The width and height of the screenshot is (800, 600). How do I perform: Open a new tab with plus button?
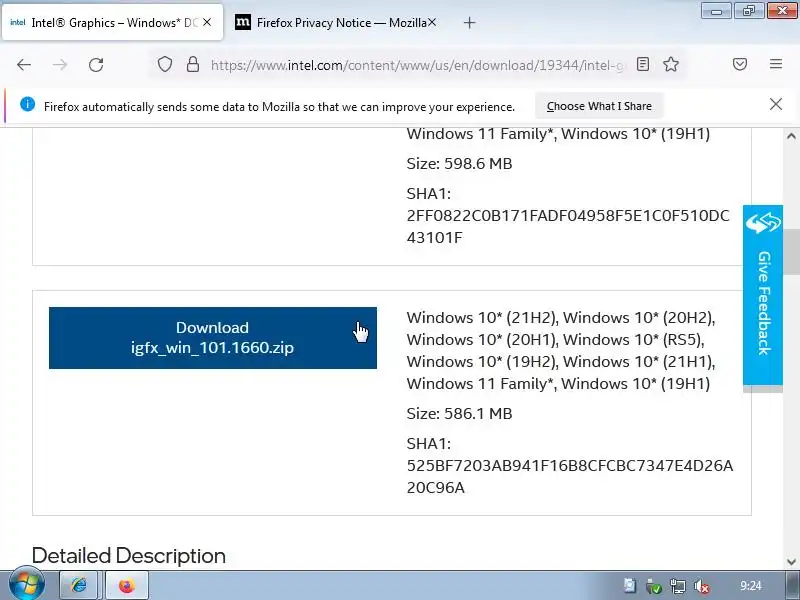[469, 22]
